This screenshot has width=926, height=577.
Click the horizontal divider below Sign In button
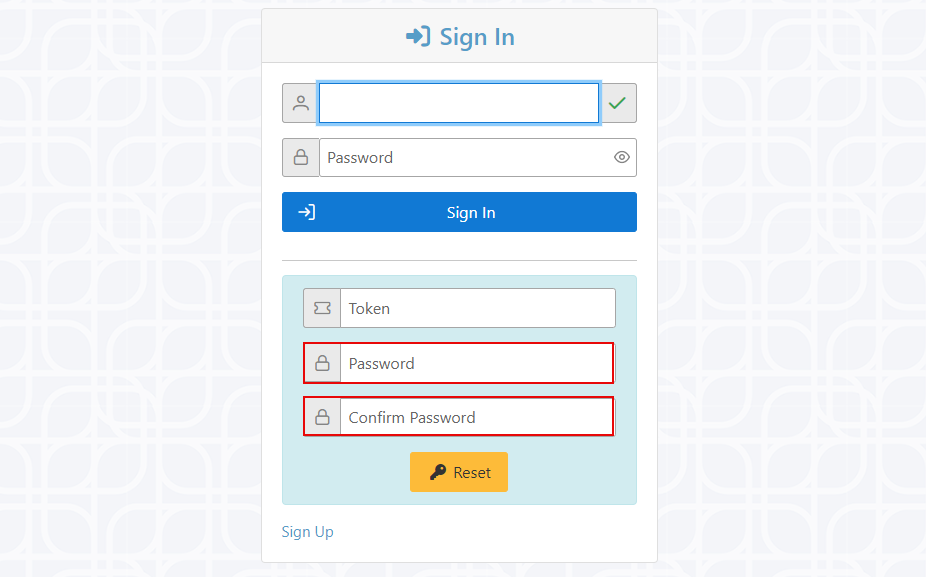coord(459,260)
